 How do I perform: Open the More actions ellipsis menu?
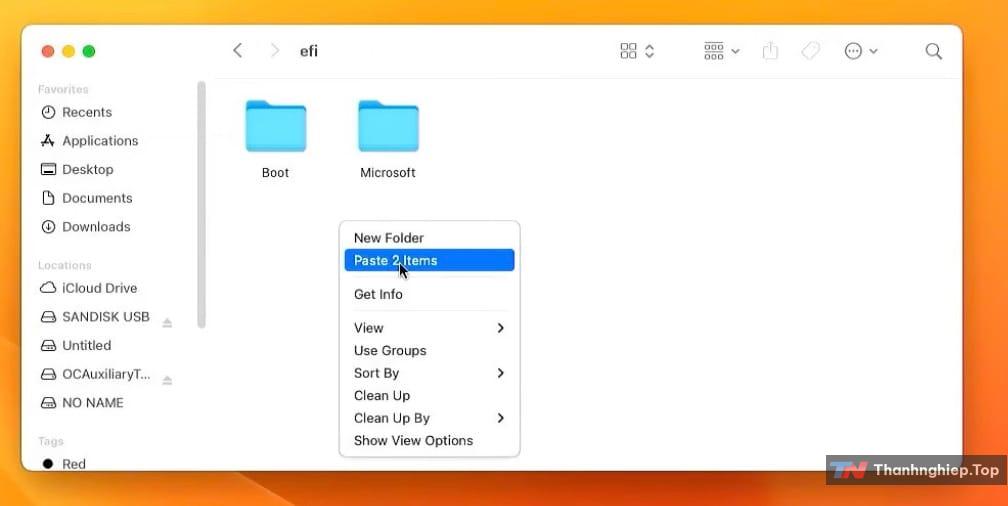pyautogui.click(x=861, y=51)
